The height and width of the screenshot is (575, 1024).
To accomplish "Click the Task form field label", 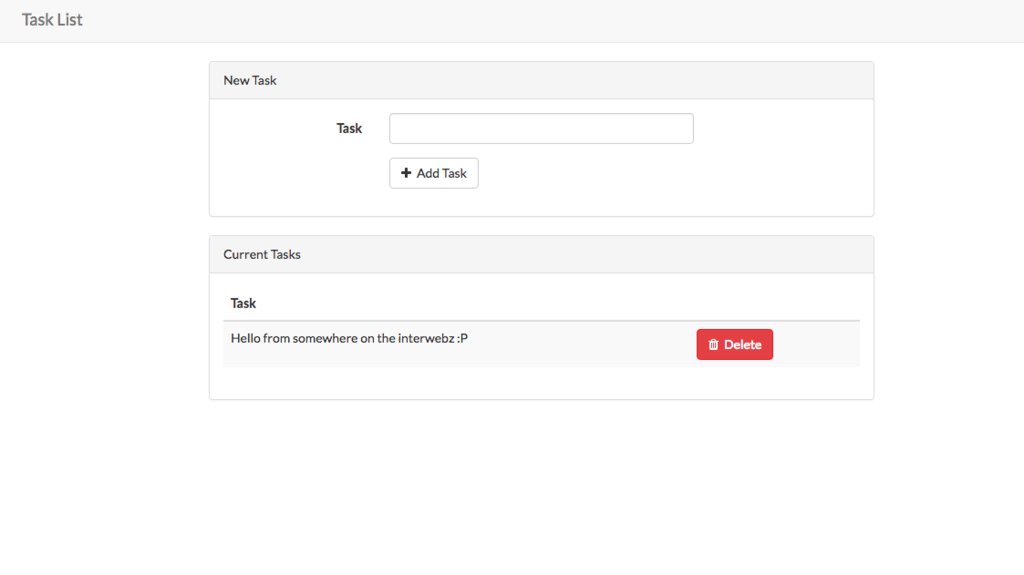I will [x=349, y=128].
